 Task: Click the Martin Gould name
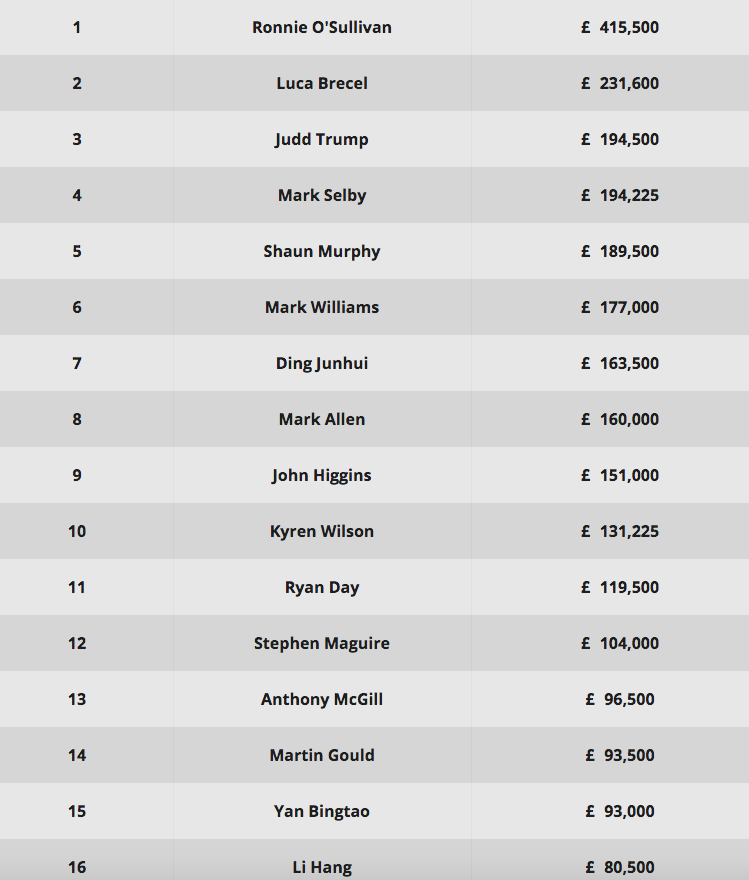(321, 755)
